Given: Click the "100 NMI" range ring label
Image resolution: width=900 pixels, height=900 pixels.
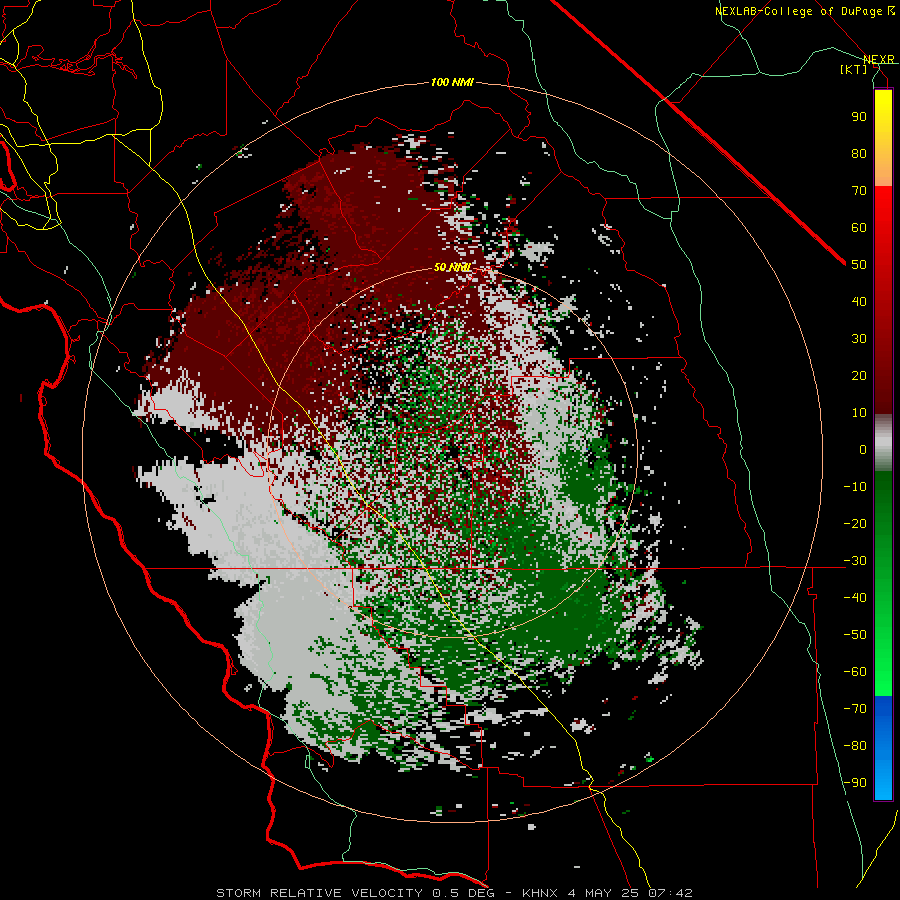Looking at the screenshot, I should 452,82.
